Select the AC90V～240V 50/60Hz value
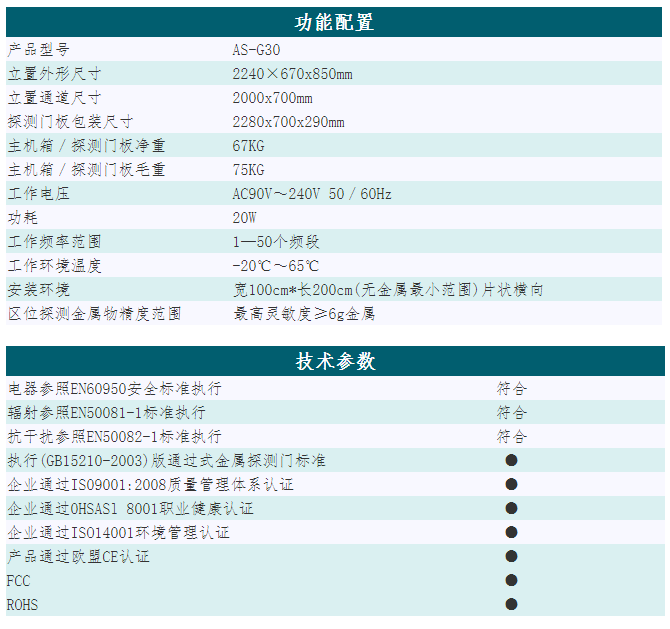Viewport: 670px width, 629px height. [312, 193]
